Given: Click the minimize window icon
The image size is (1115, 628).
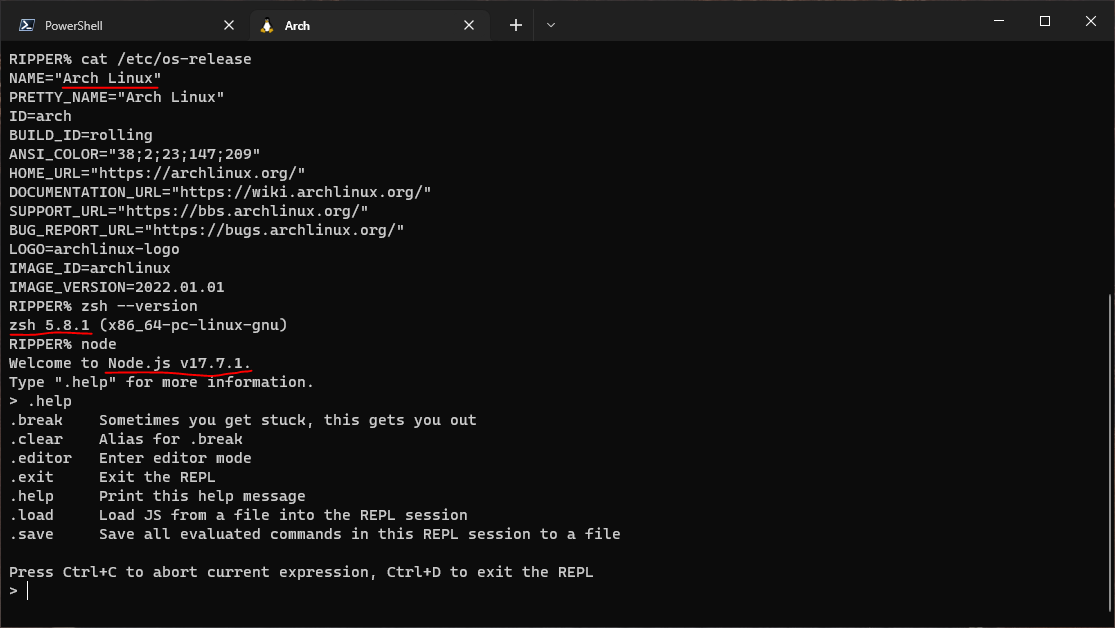Looking at the screenshot, I should (x=998, y=20).
